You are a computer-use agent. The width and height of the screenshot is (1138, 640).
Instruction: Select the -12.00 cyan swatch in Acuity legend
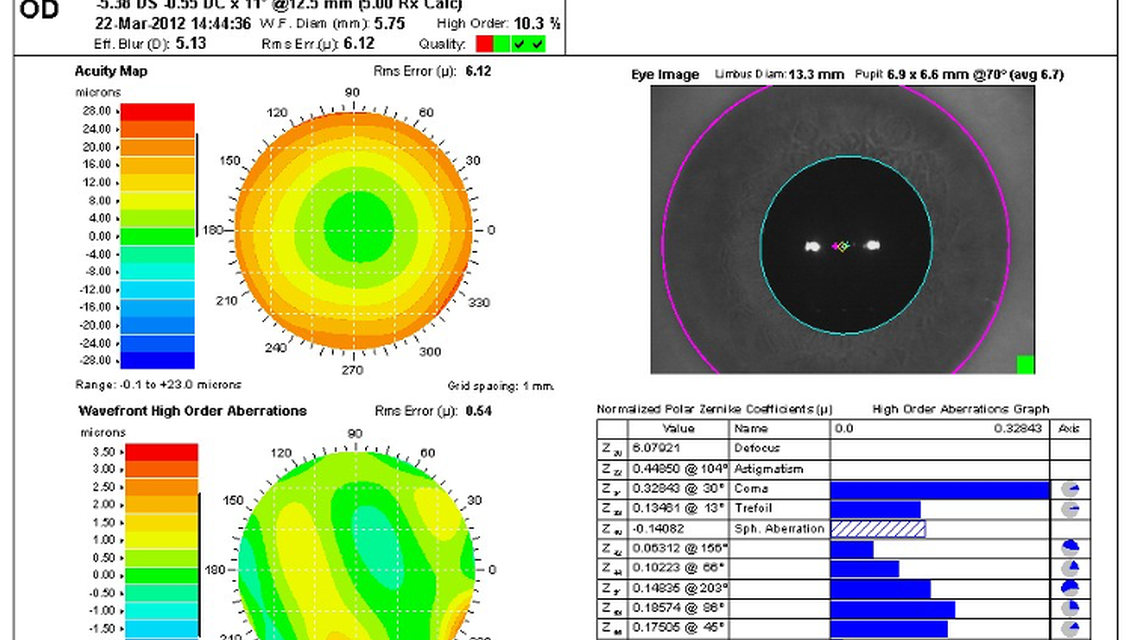pos(157,290)
